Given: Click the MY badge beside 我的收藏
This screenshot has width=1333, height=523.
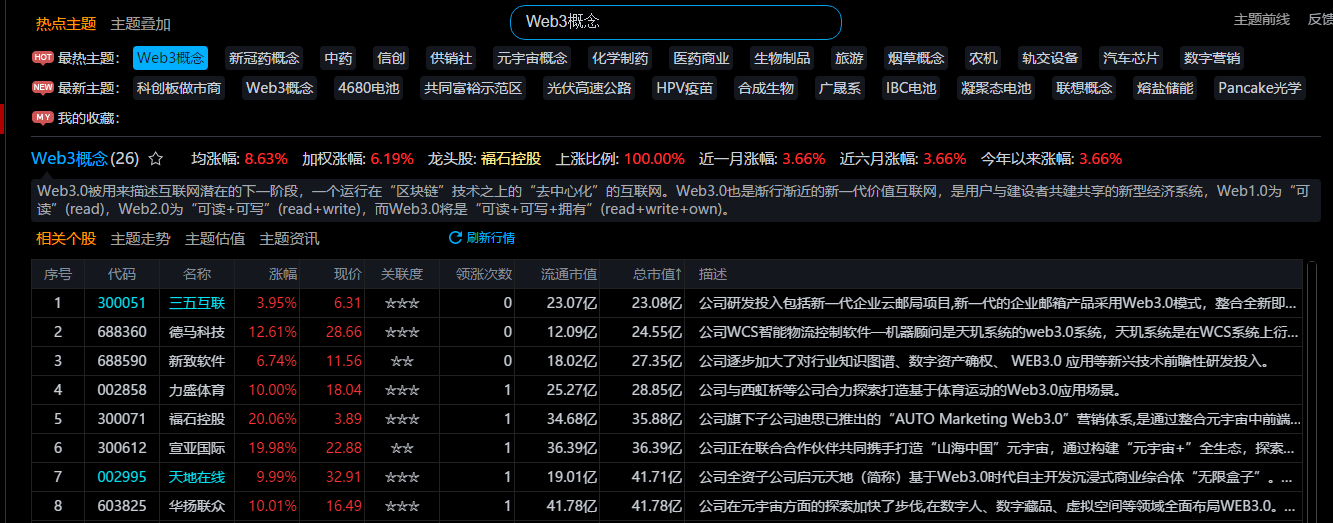Looking at the screenshot, I should coord(43,118).
